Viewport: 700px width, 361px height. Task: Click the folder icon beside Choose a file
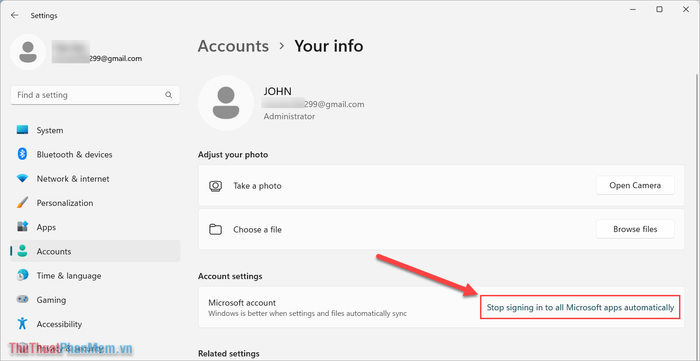click(216, 229)
